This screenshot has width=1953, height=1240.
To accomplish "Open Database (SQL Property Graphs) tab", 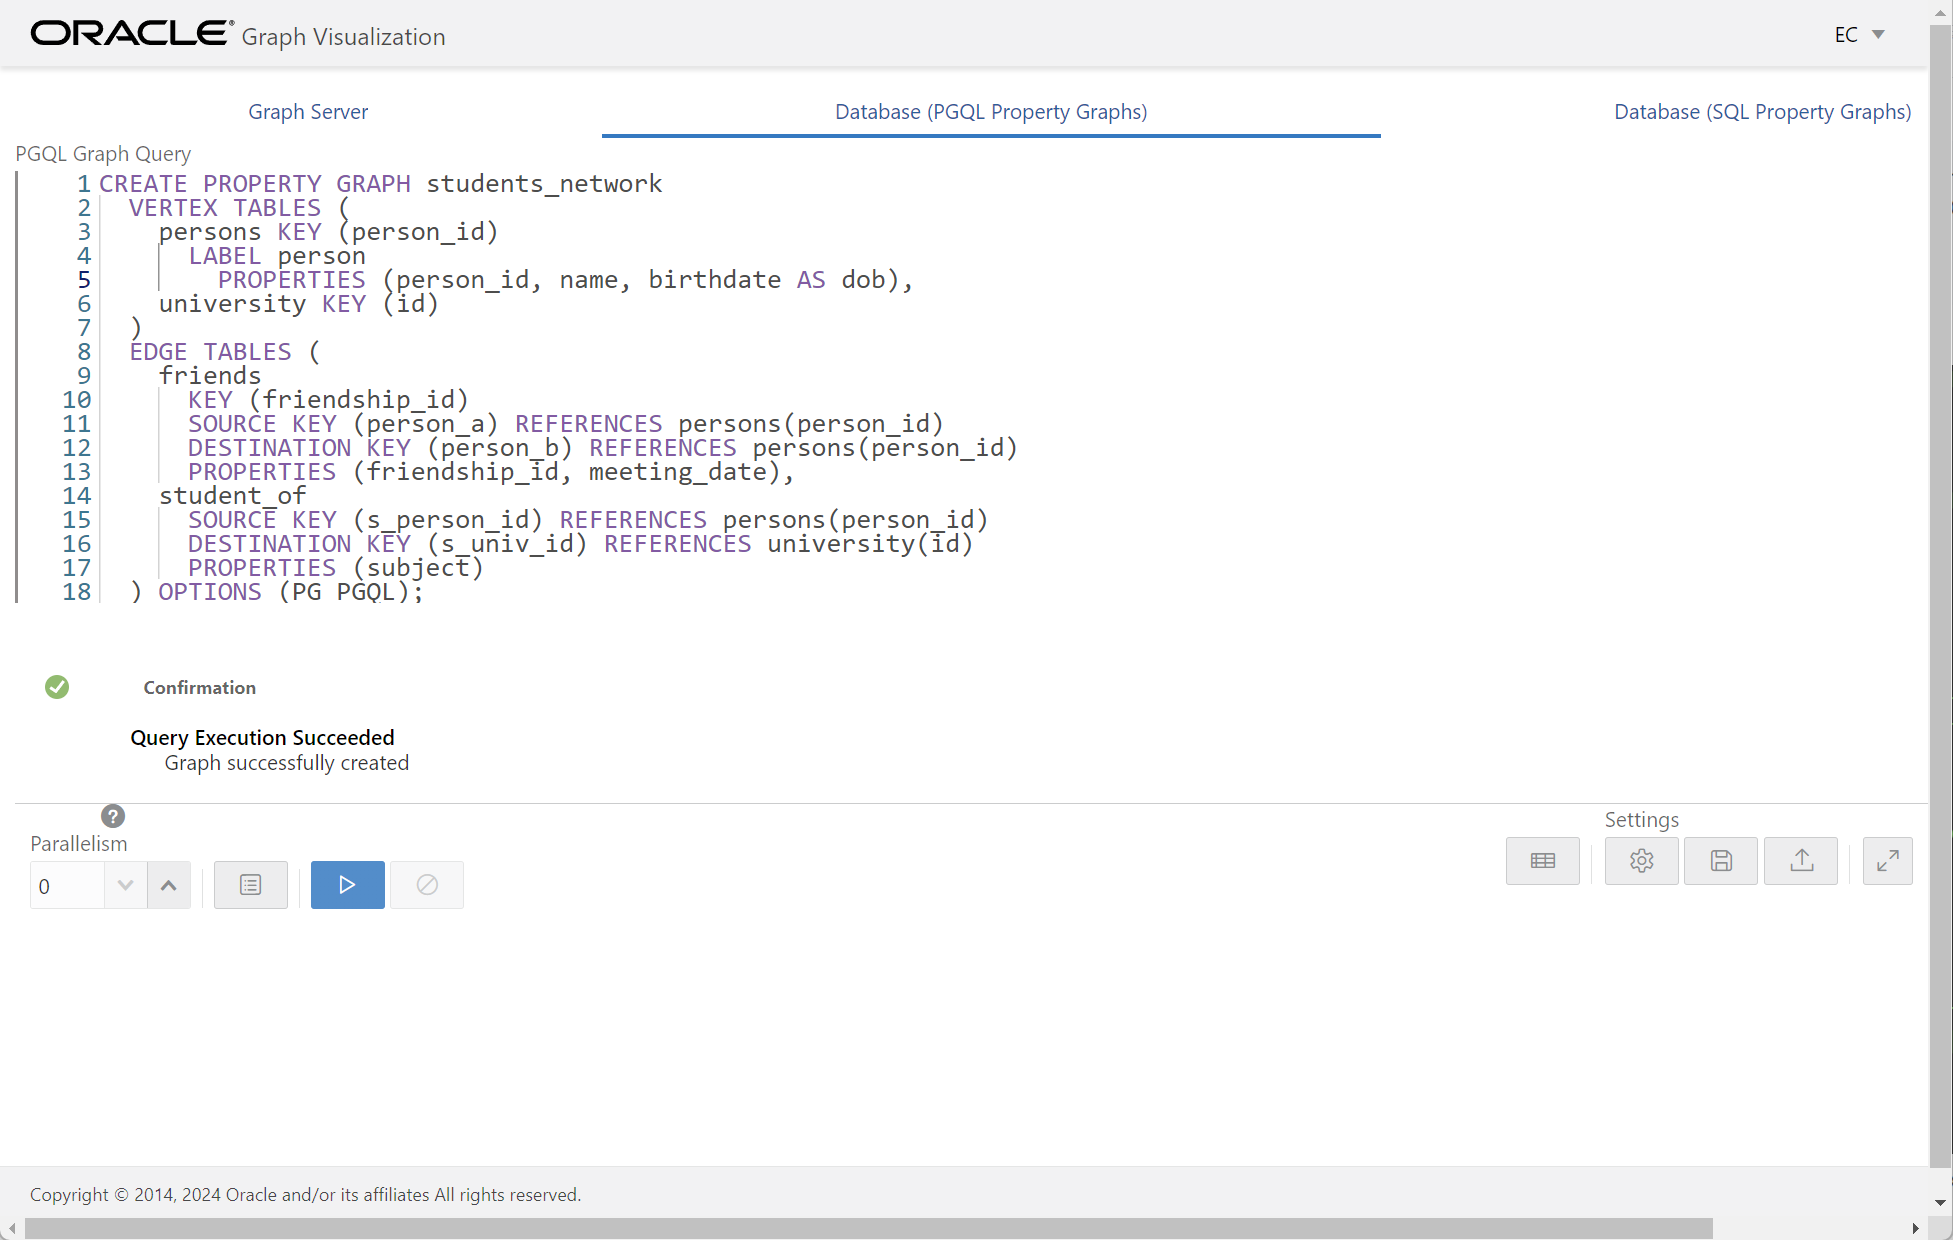I will (x=1762, y=112).
